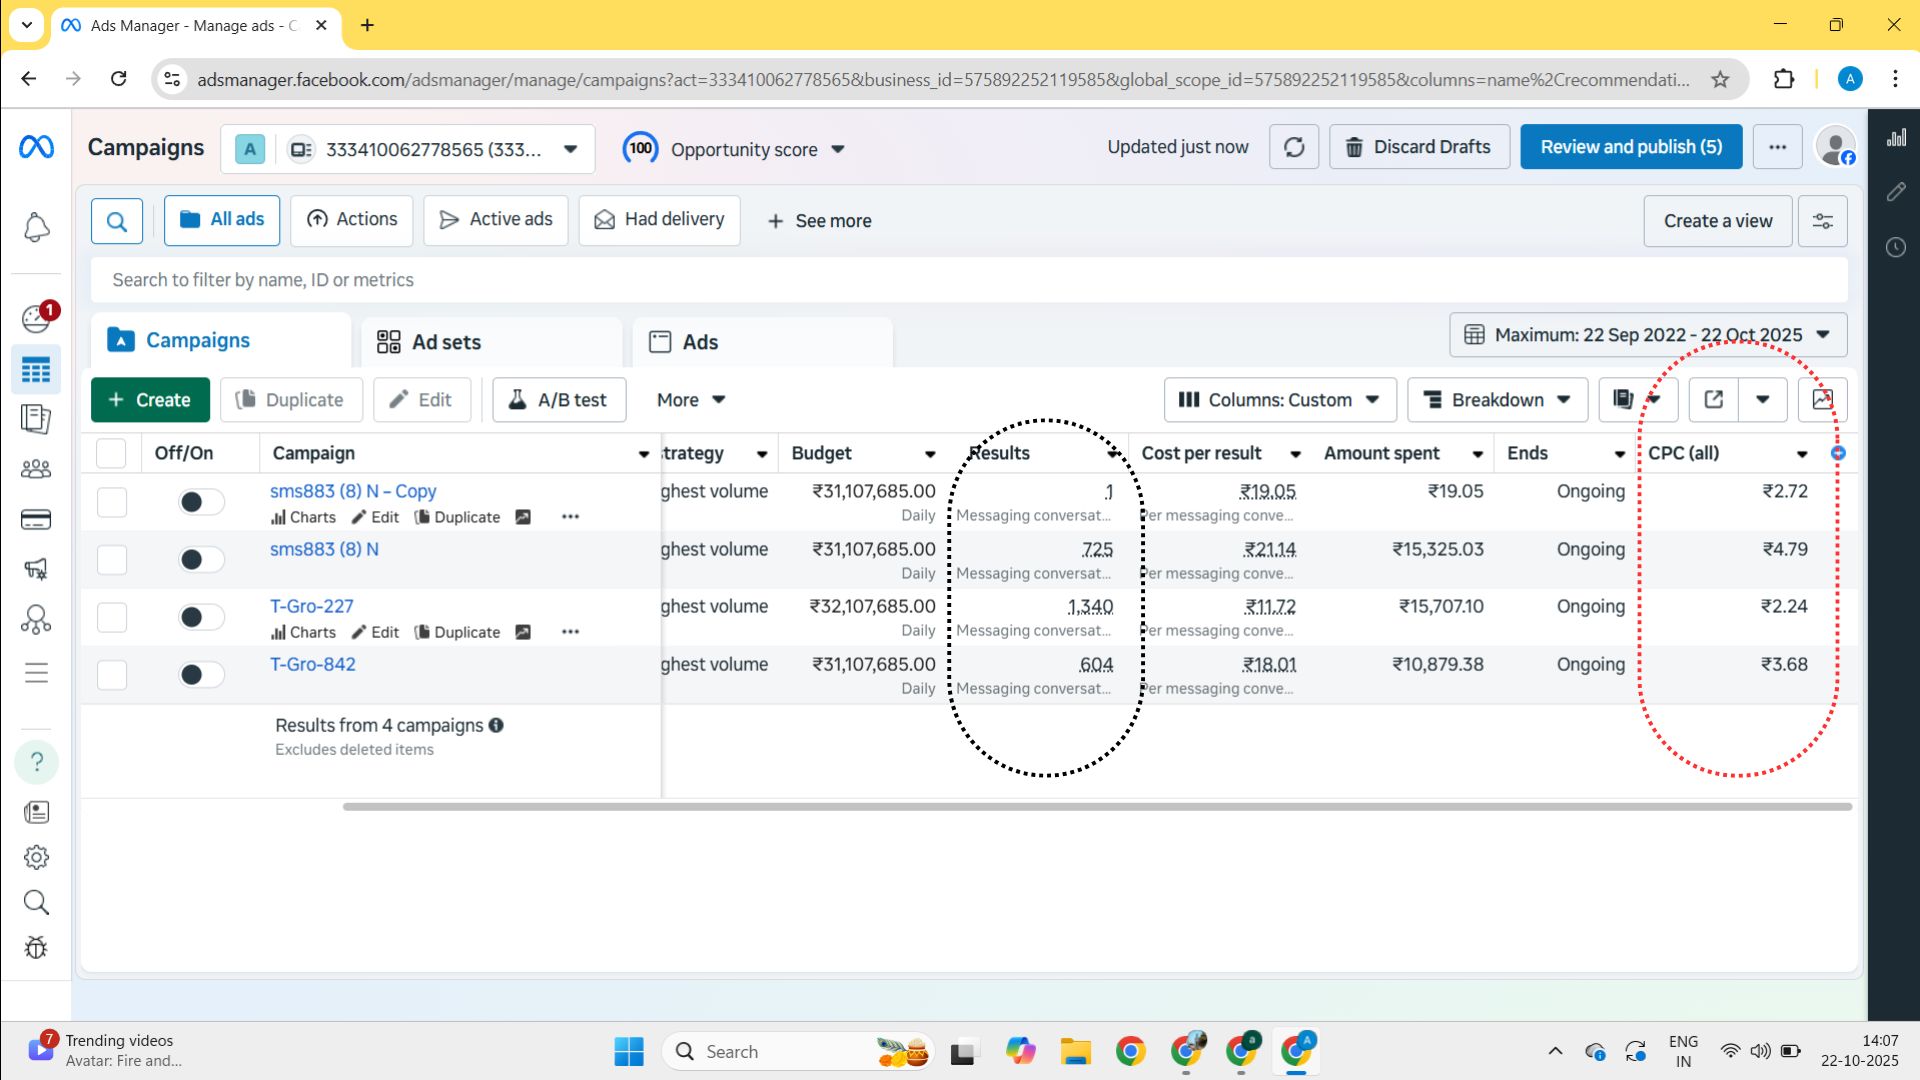This screenshot has width=1920, height=1080.
Task: Toggle the T-Gro-842 campaign on/off switch
Action: pyautogui.click(x=201, y=675)
